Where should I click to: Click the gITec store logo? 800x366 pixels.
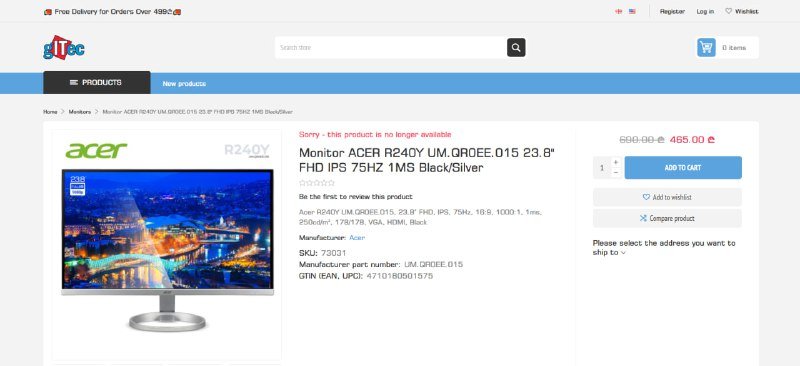pyautogui.click(x=64, y=47)
